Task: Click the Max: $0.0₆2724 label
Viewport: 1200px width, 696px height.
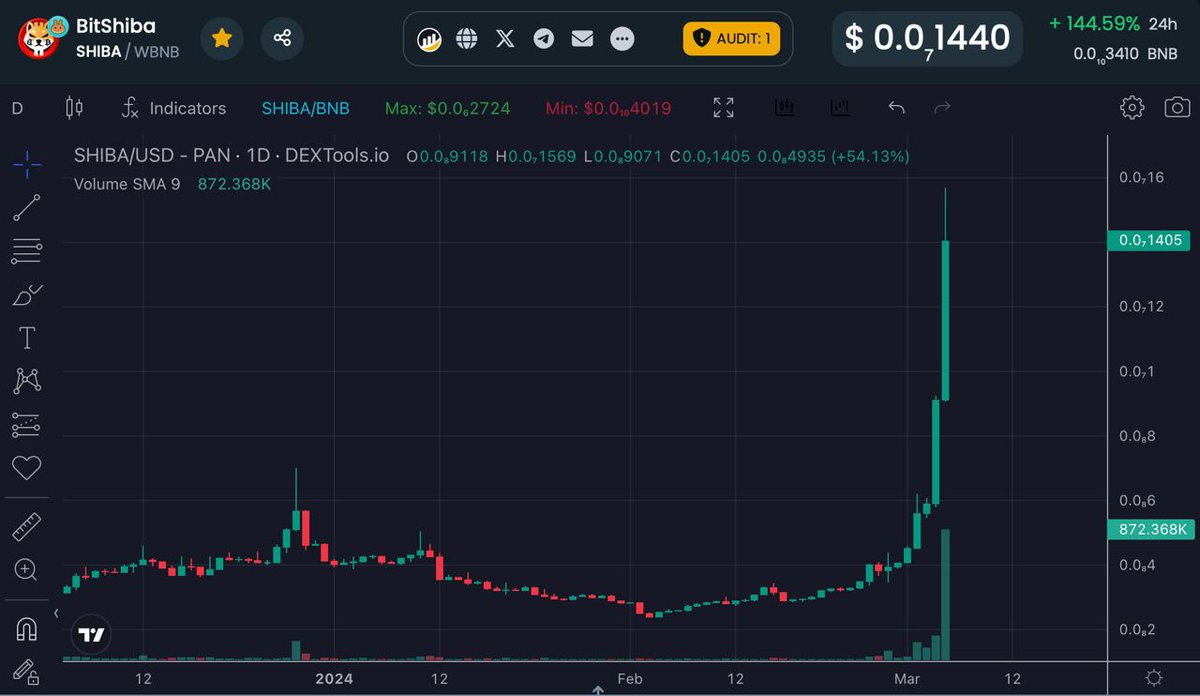Action: (448, 108)
